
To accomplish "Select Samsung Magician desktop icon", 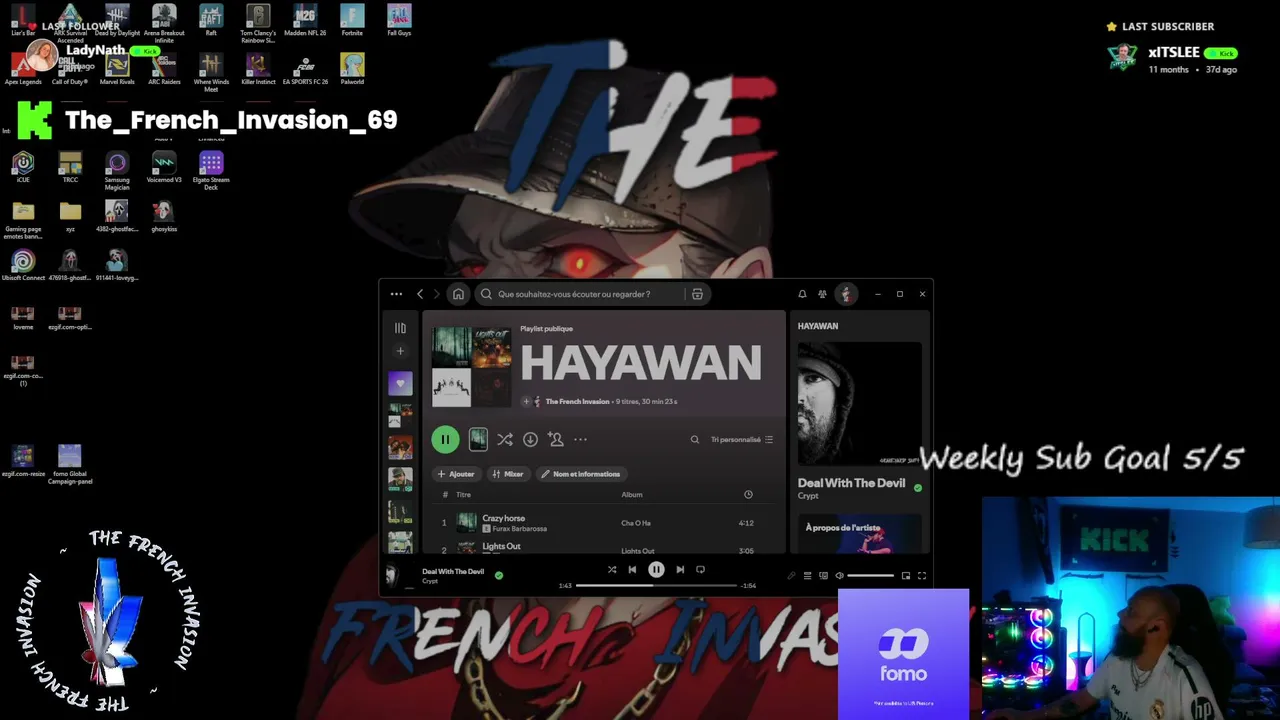I will (x=117, y=171).
